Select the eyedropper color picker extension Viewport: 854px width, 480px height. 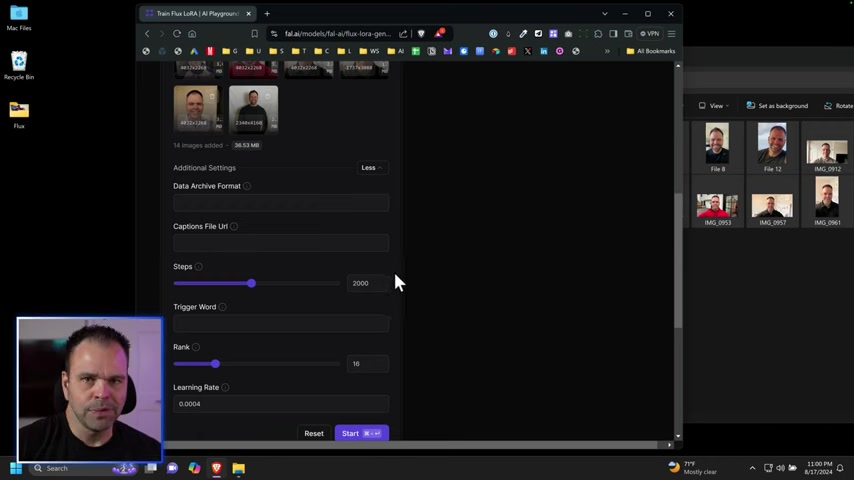point(523,34)
